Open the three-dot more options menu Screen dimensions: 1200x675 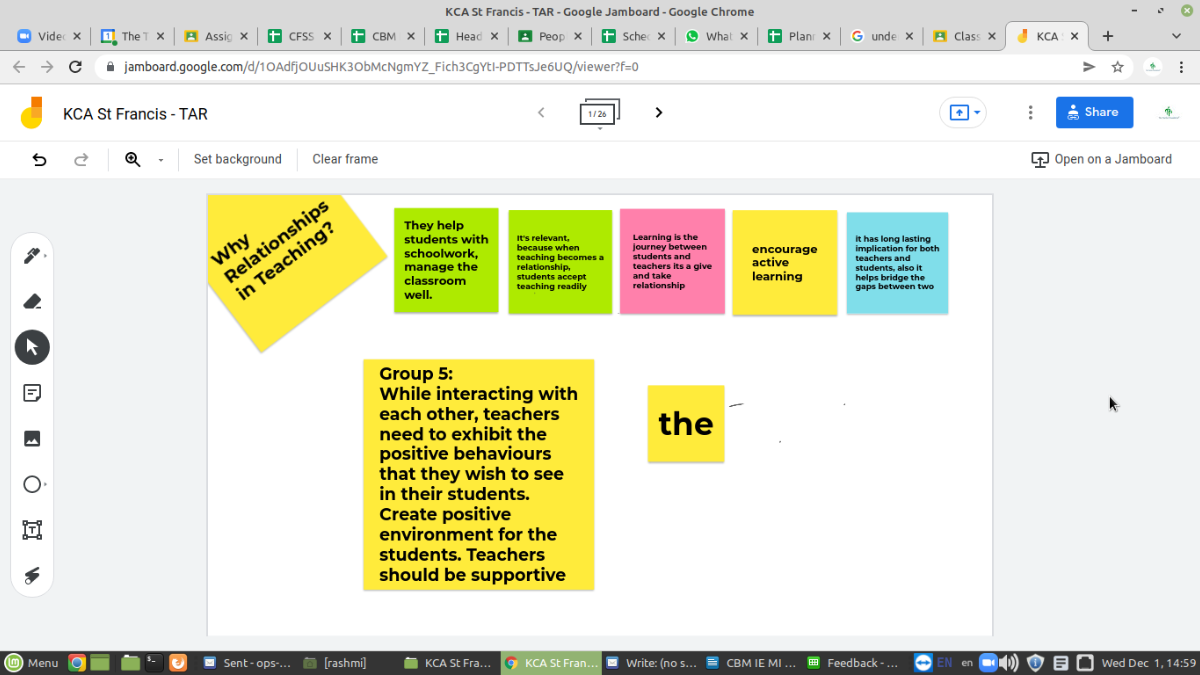click(1030, 112)
